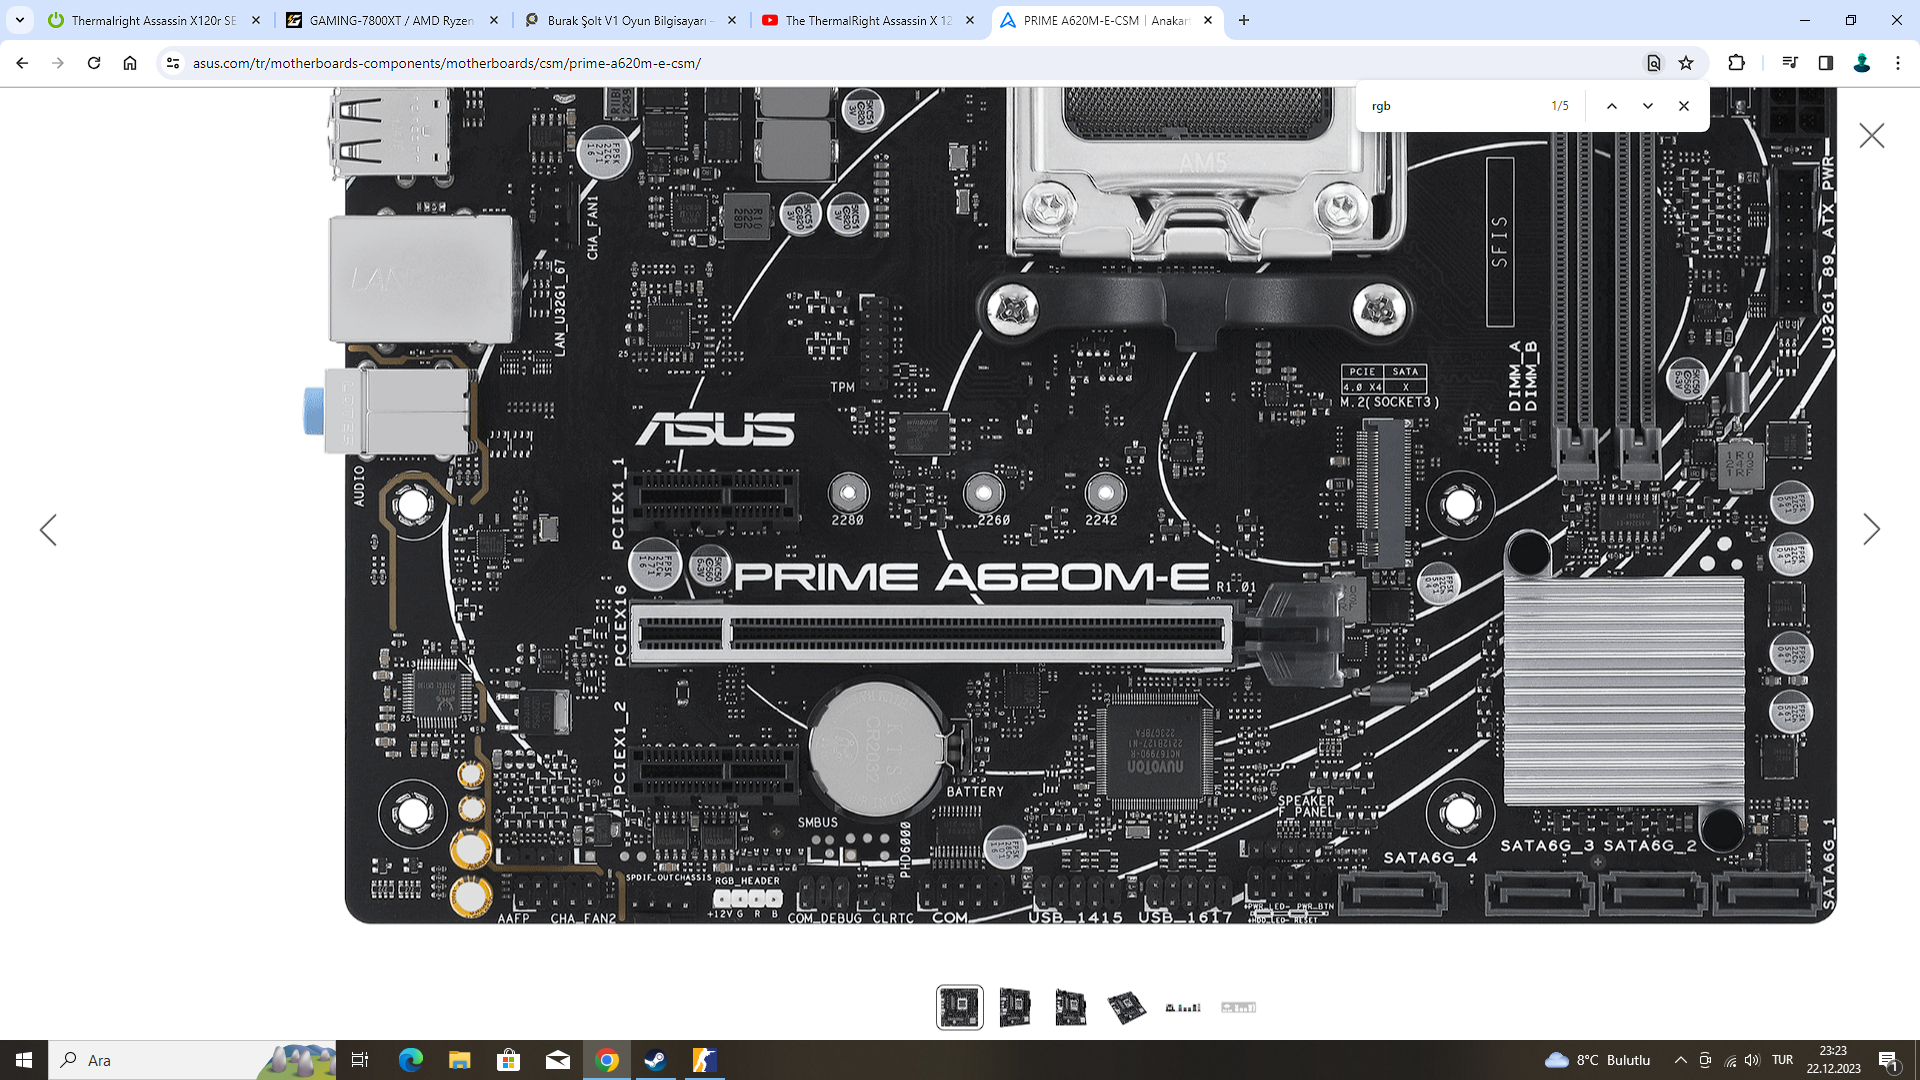Open a new browser tab
Screen dimensions: 1920x1080
click(1243, 20)
